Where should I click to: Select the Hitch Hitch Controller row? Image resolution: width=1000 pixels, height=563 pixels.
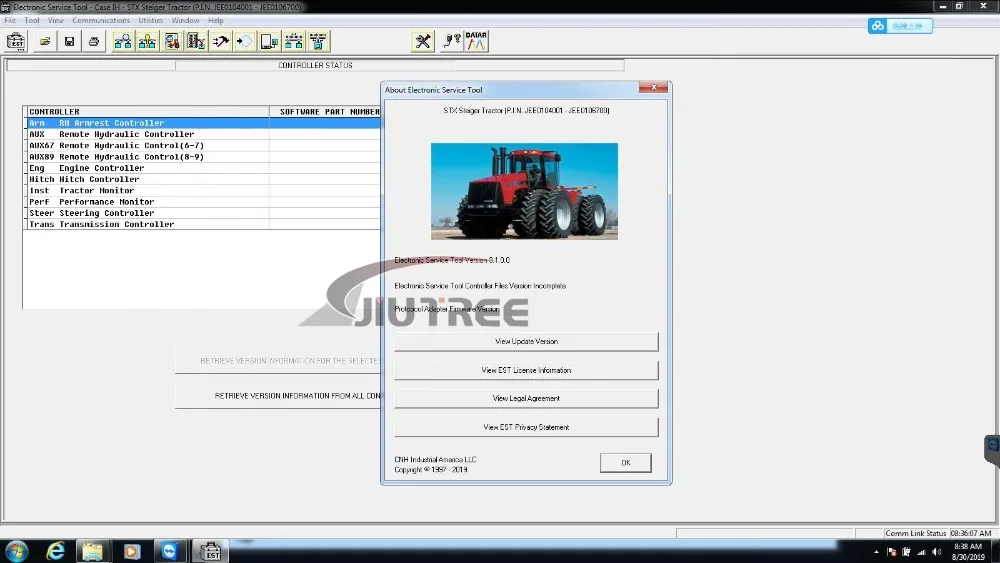[x=203, y=179]
